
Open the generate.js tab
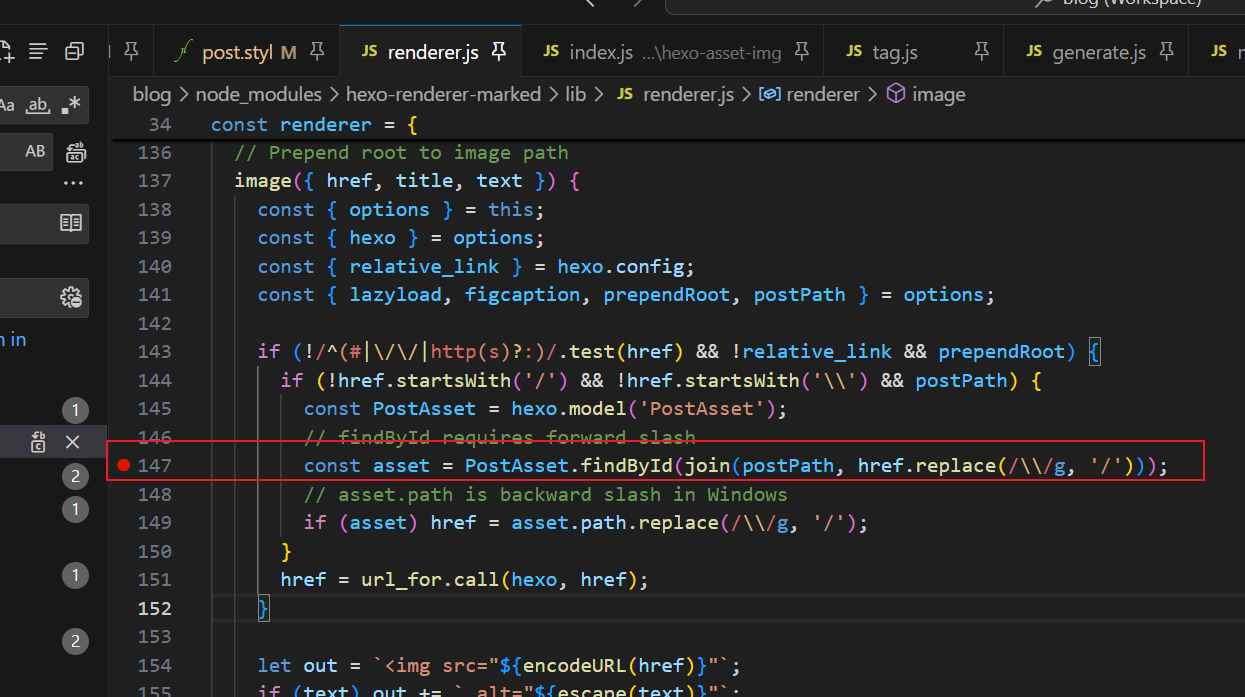[1098, 52]
